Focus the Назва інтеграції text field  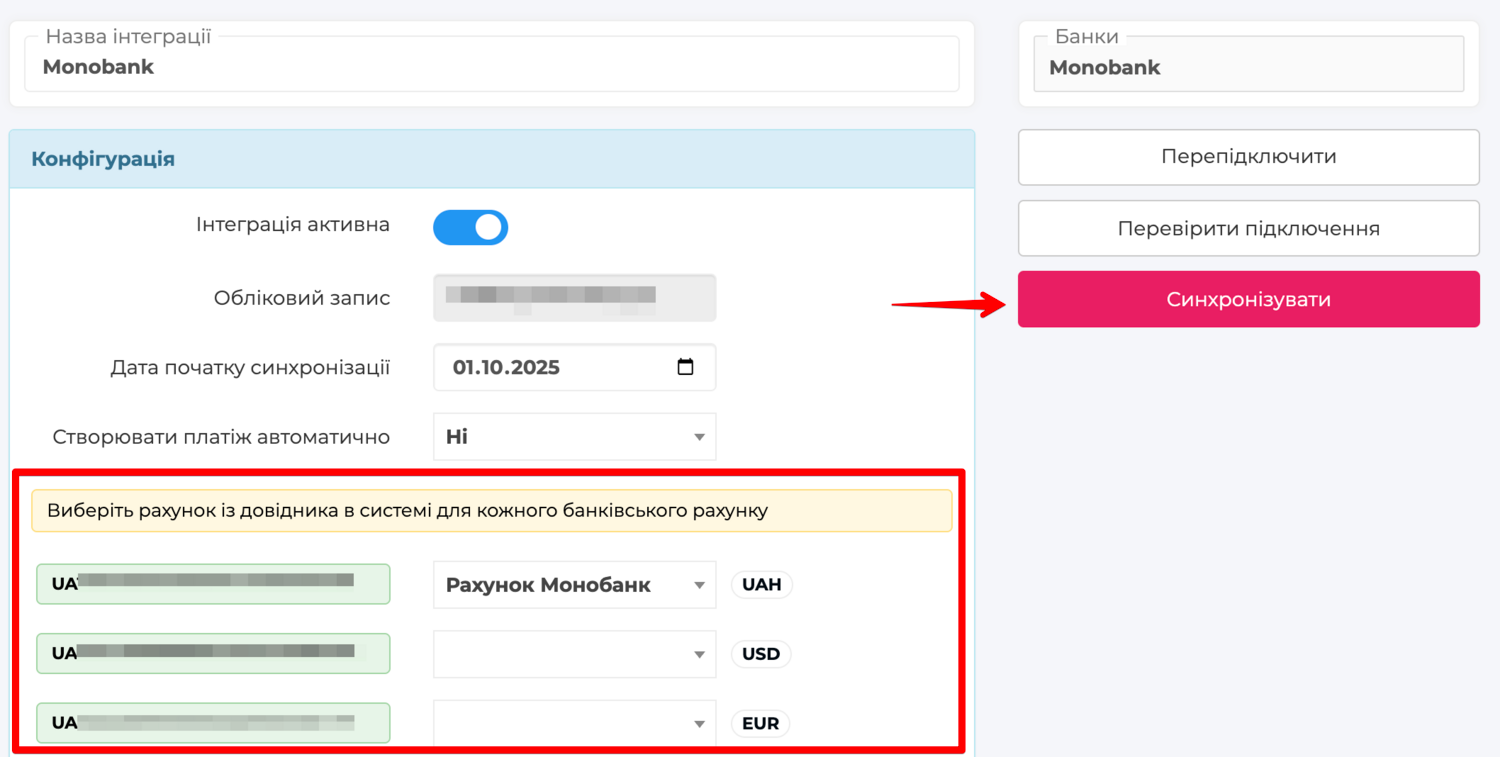pos(491,67)
